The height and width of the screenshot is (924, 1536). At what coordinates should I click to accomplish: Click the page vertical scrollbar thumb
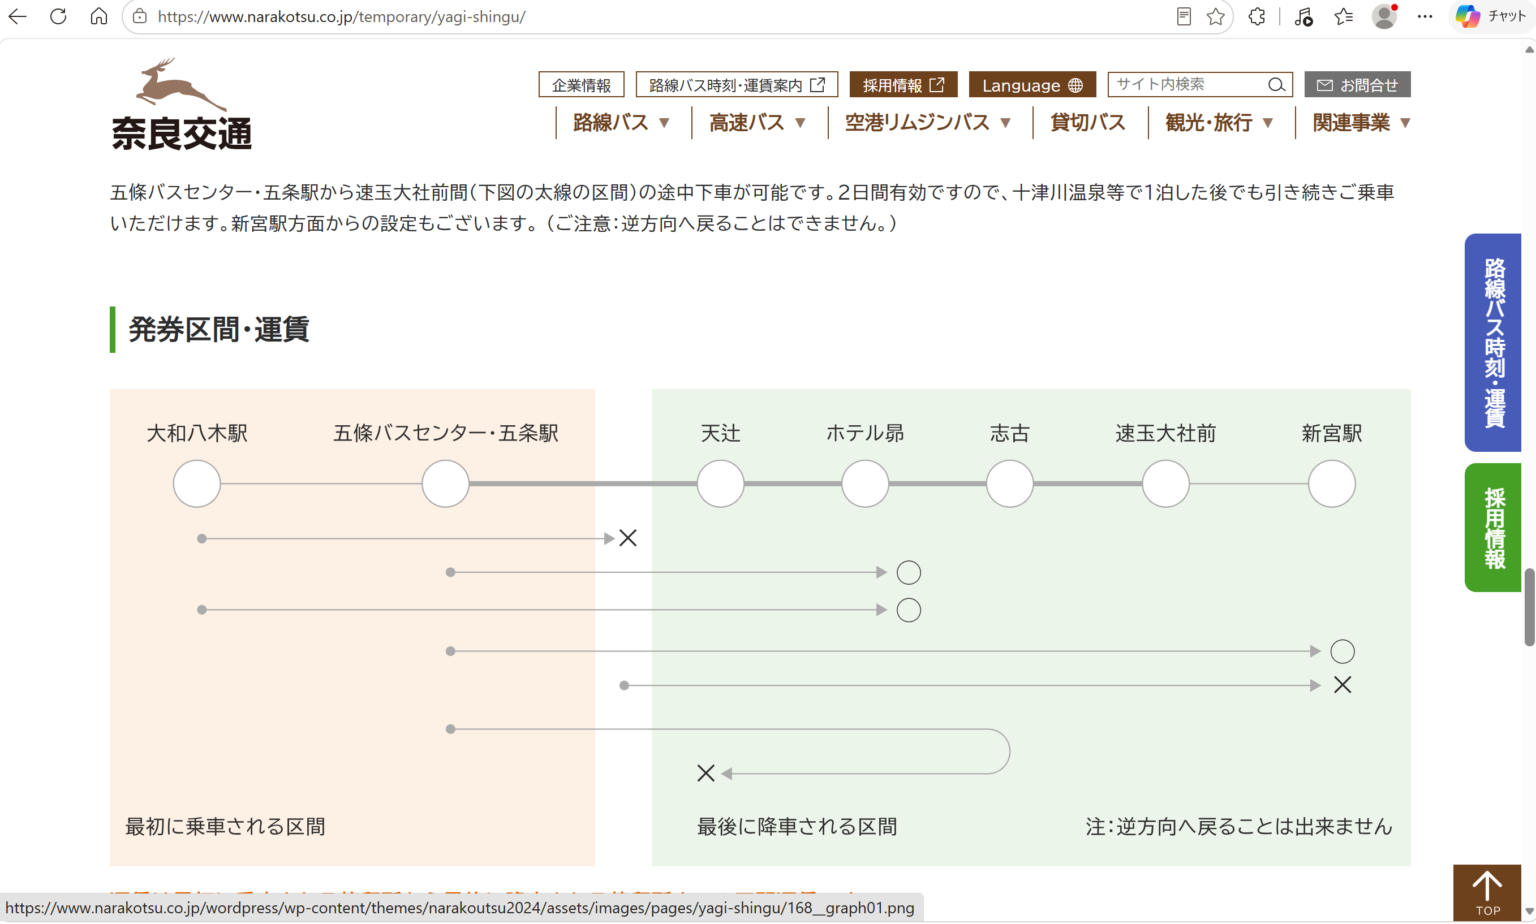[x=1529, y=607]
